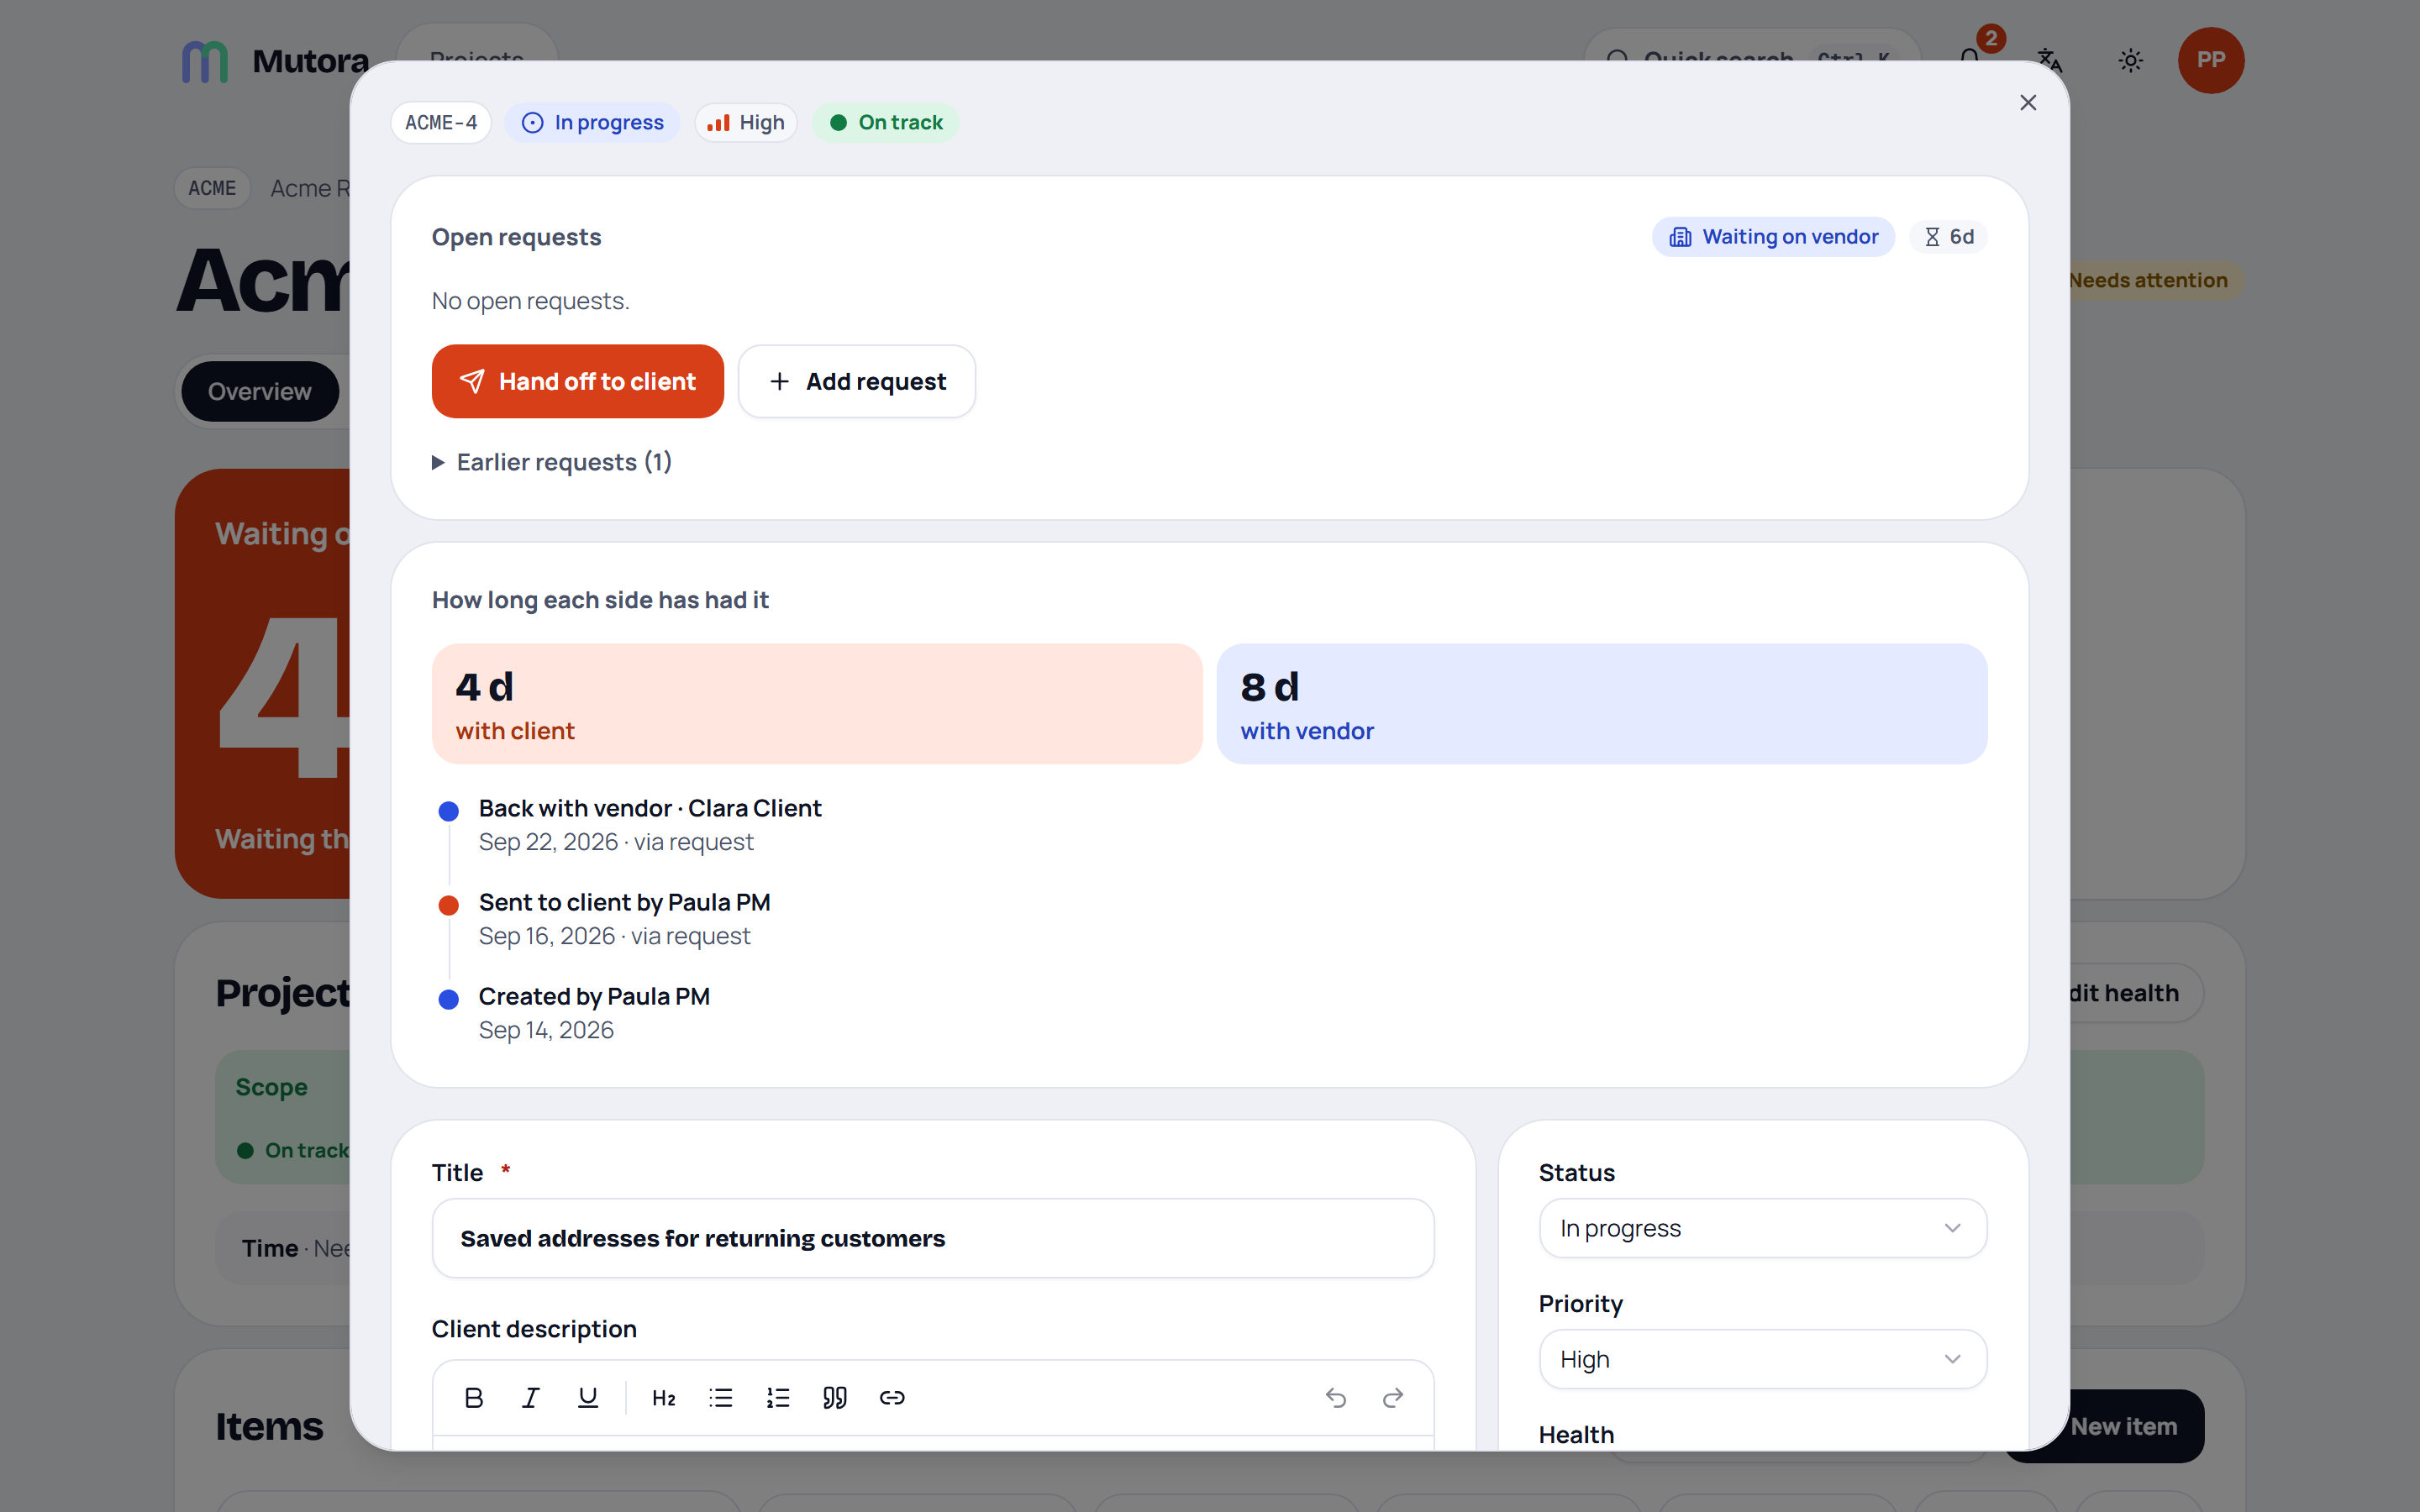Click 'No open requests.' text

tap(531, 301)
